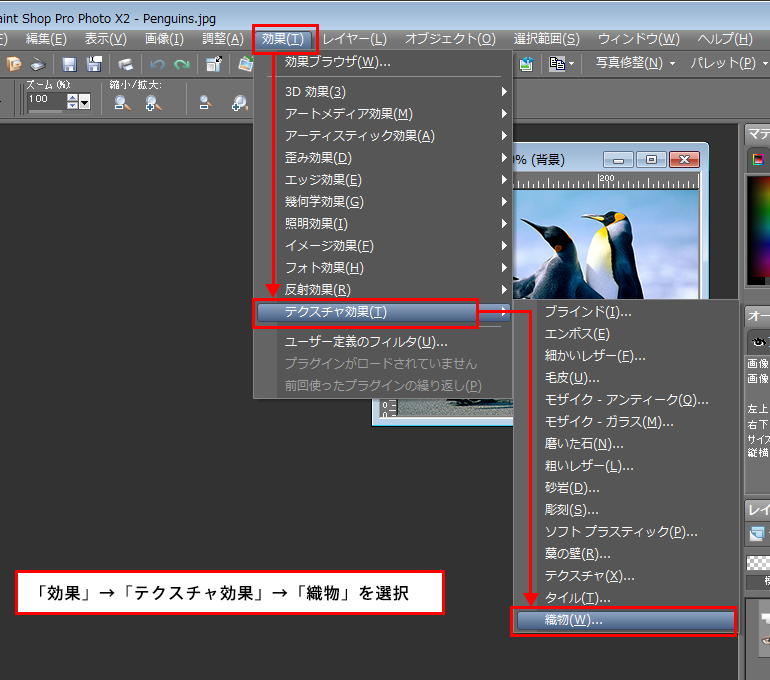The height and width of the screenshot is (680, 770).
Task: Open the ウィンドウ(W) menu
Action: pos(638,39)
